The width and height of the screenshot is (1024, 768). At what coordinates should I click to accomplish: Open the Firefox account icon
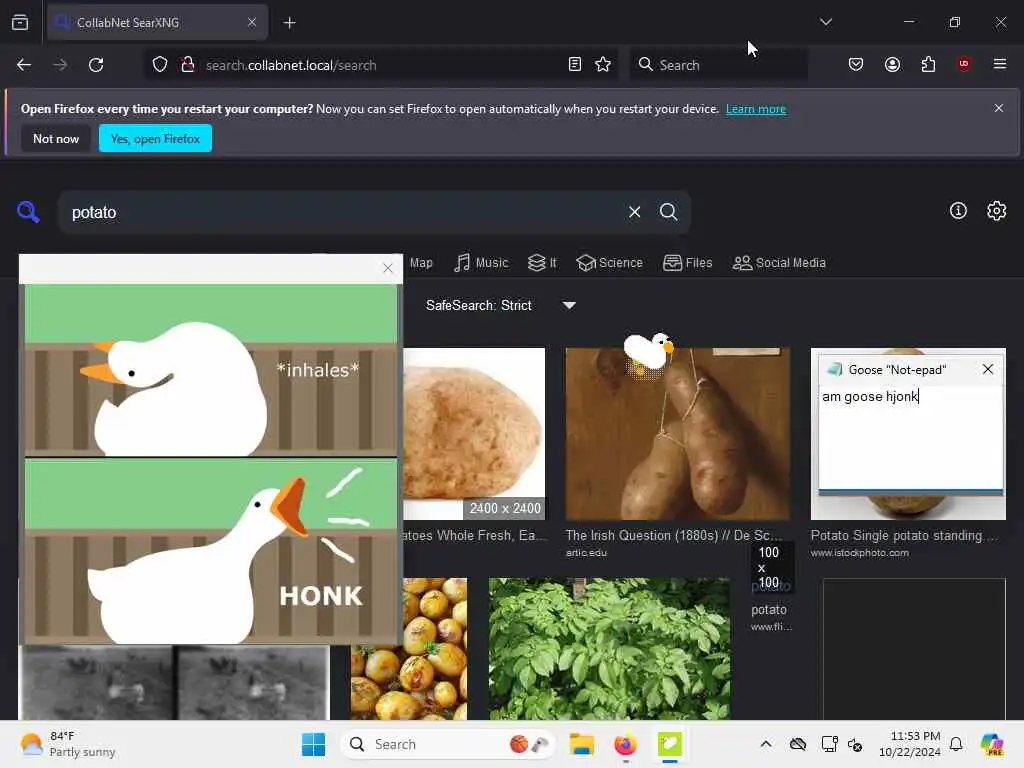point(892,64)
